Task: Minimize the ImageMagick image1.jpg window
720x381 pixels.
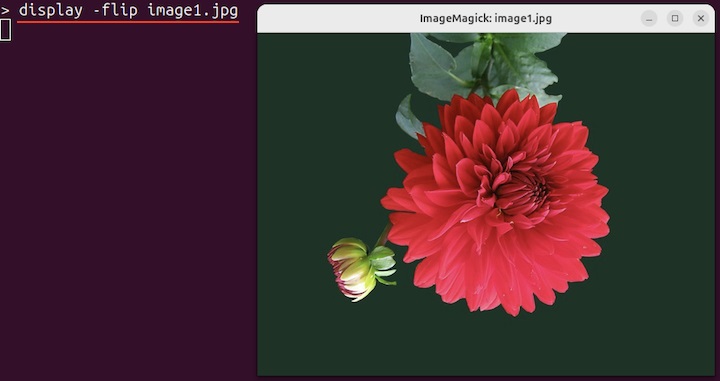Action: tap(649, 18)
